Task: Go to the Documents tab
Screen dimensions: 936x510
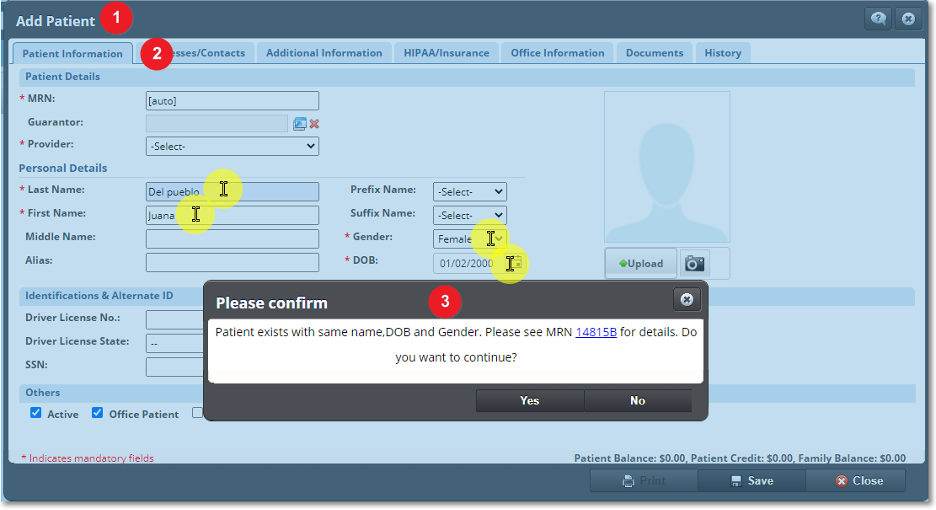Action: [654, 53]
